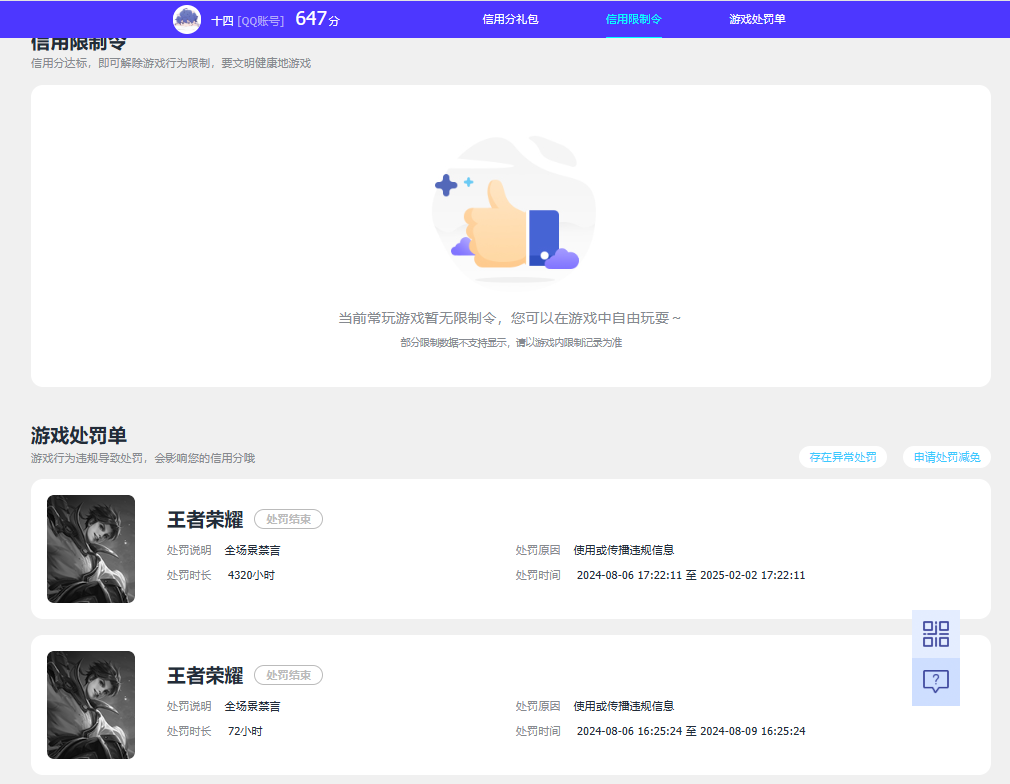
Task: Click 王者荣耀 title of 72小时 penalty
Action: click(x=205, y=675)
